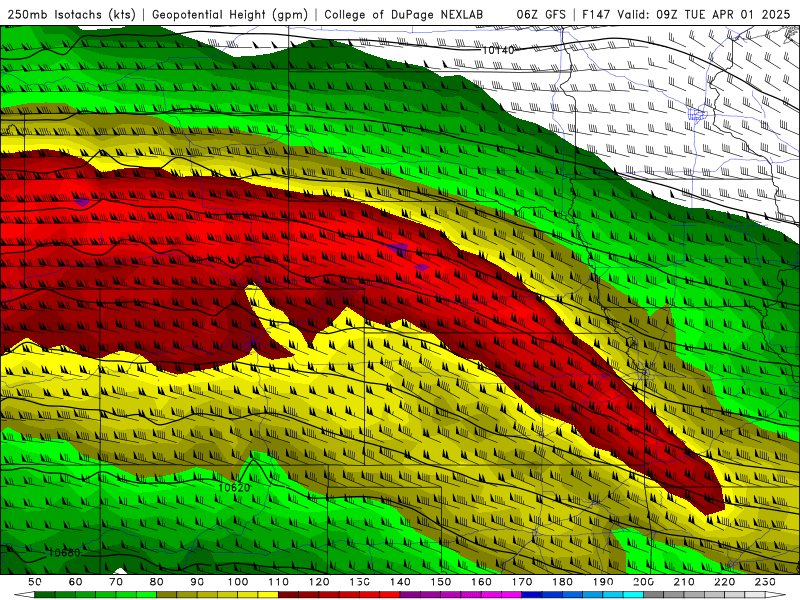Click the '250mb Isotachs (kts)' title text
Image resolution: width=800 pixels, height=600 pixels.
point(71,15)
